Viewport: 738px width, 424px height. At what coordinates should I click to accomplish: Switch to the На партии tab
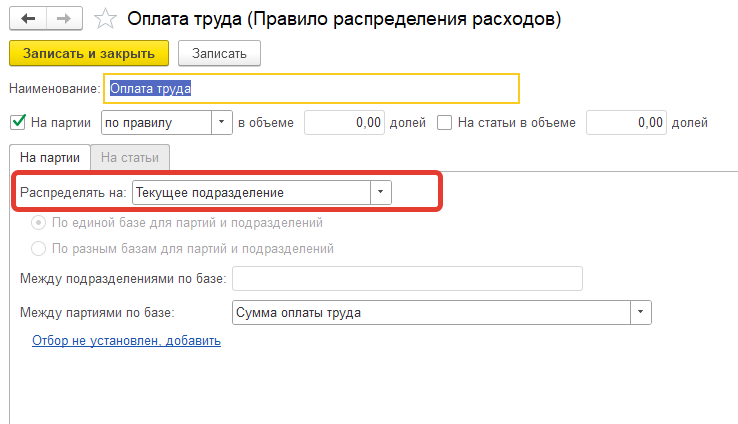[50, 157]
